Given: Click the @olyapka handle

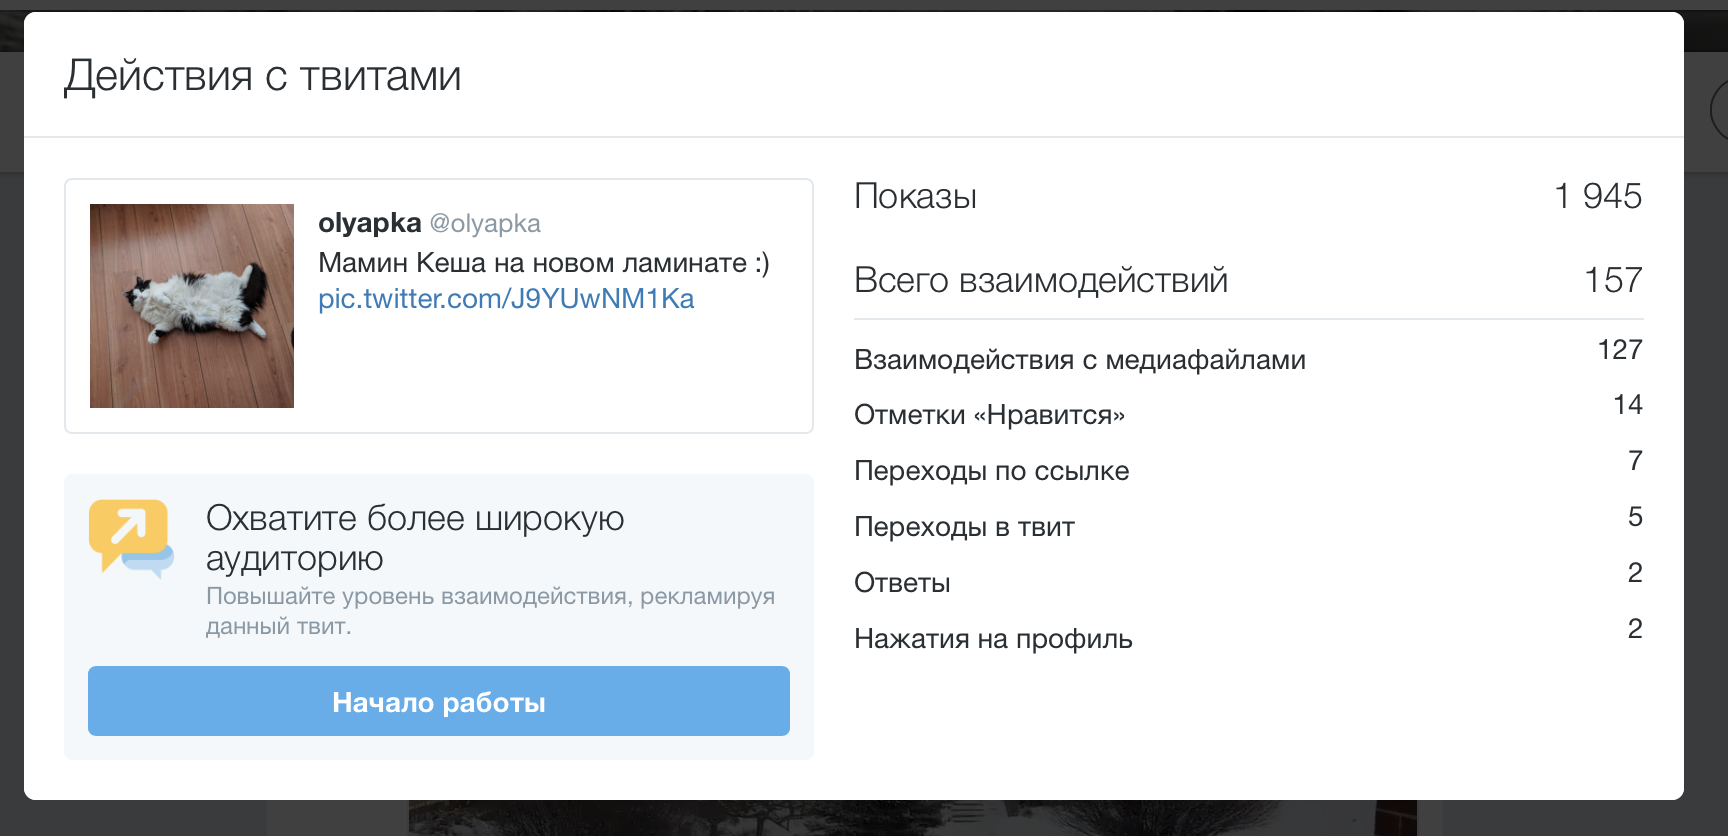Looking at the screenshot, I should [485, 223].
